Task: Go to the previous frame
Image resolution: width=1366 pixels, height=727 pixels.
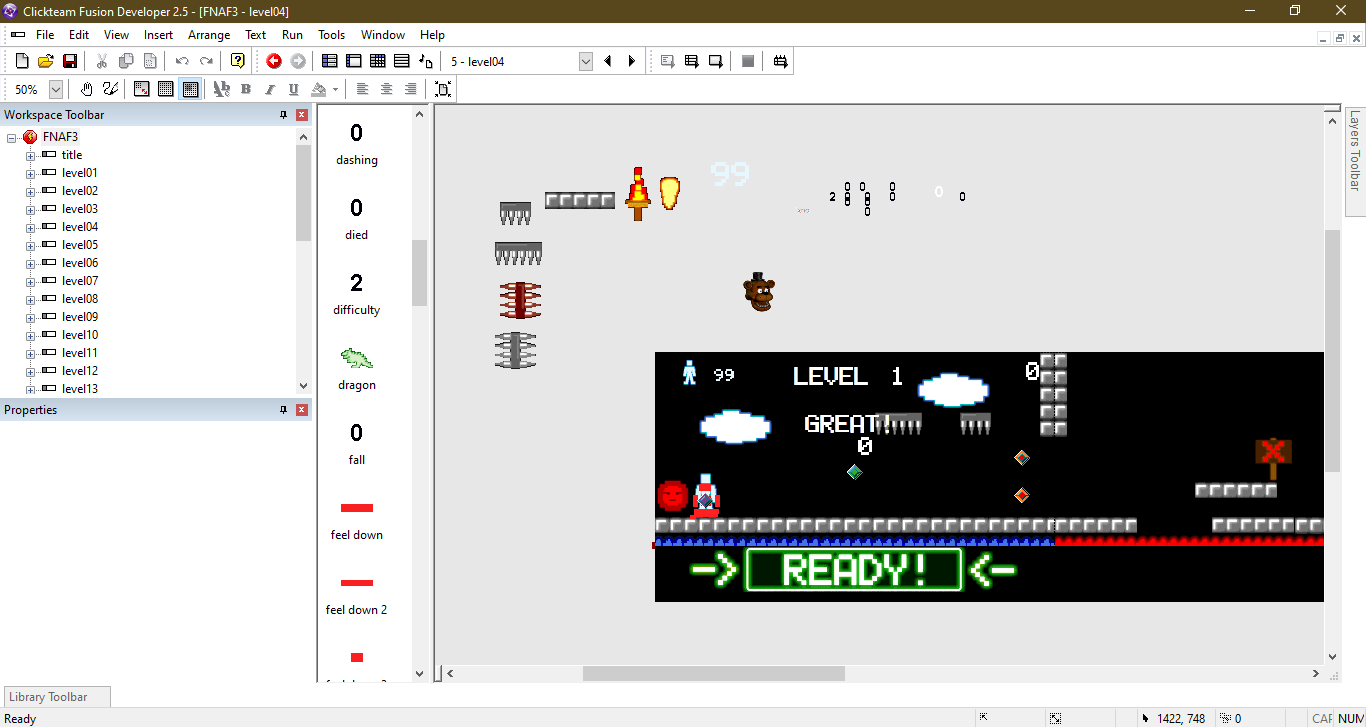Action: point(608,61)
